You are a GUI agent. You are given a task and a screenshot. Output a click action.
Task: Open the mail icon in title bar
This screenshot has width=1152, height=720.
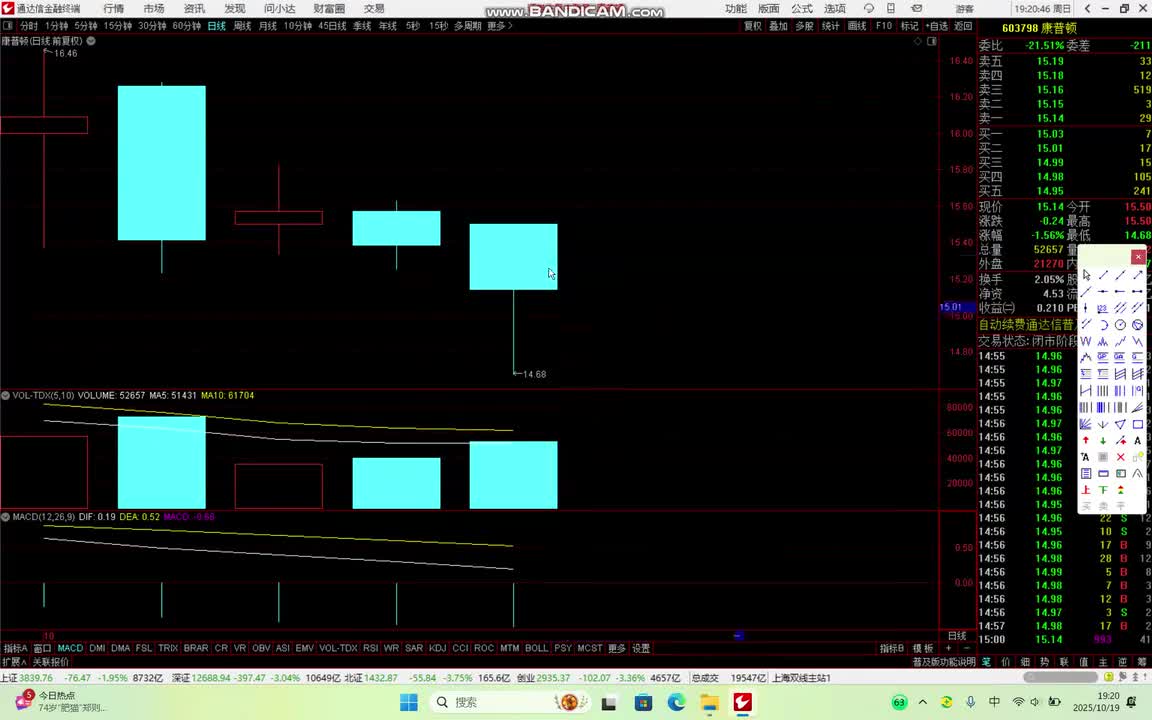[917, 8]
